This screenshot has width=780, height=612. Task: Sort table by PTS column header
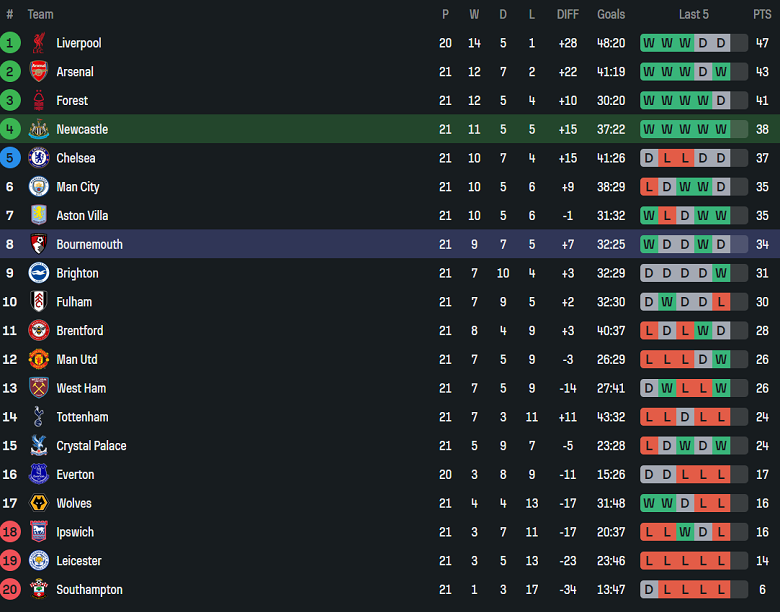click(x=762, y=14)
